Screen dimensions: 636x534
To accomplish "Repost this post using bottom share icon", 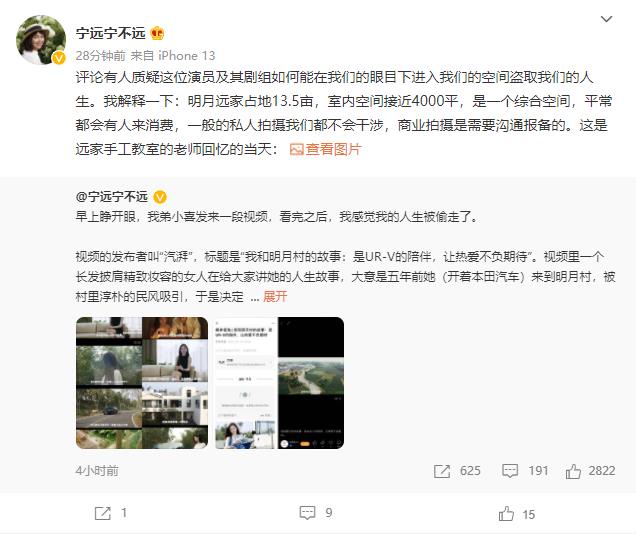I will pyautogui.click(x=102, y=513).
